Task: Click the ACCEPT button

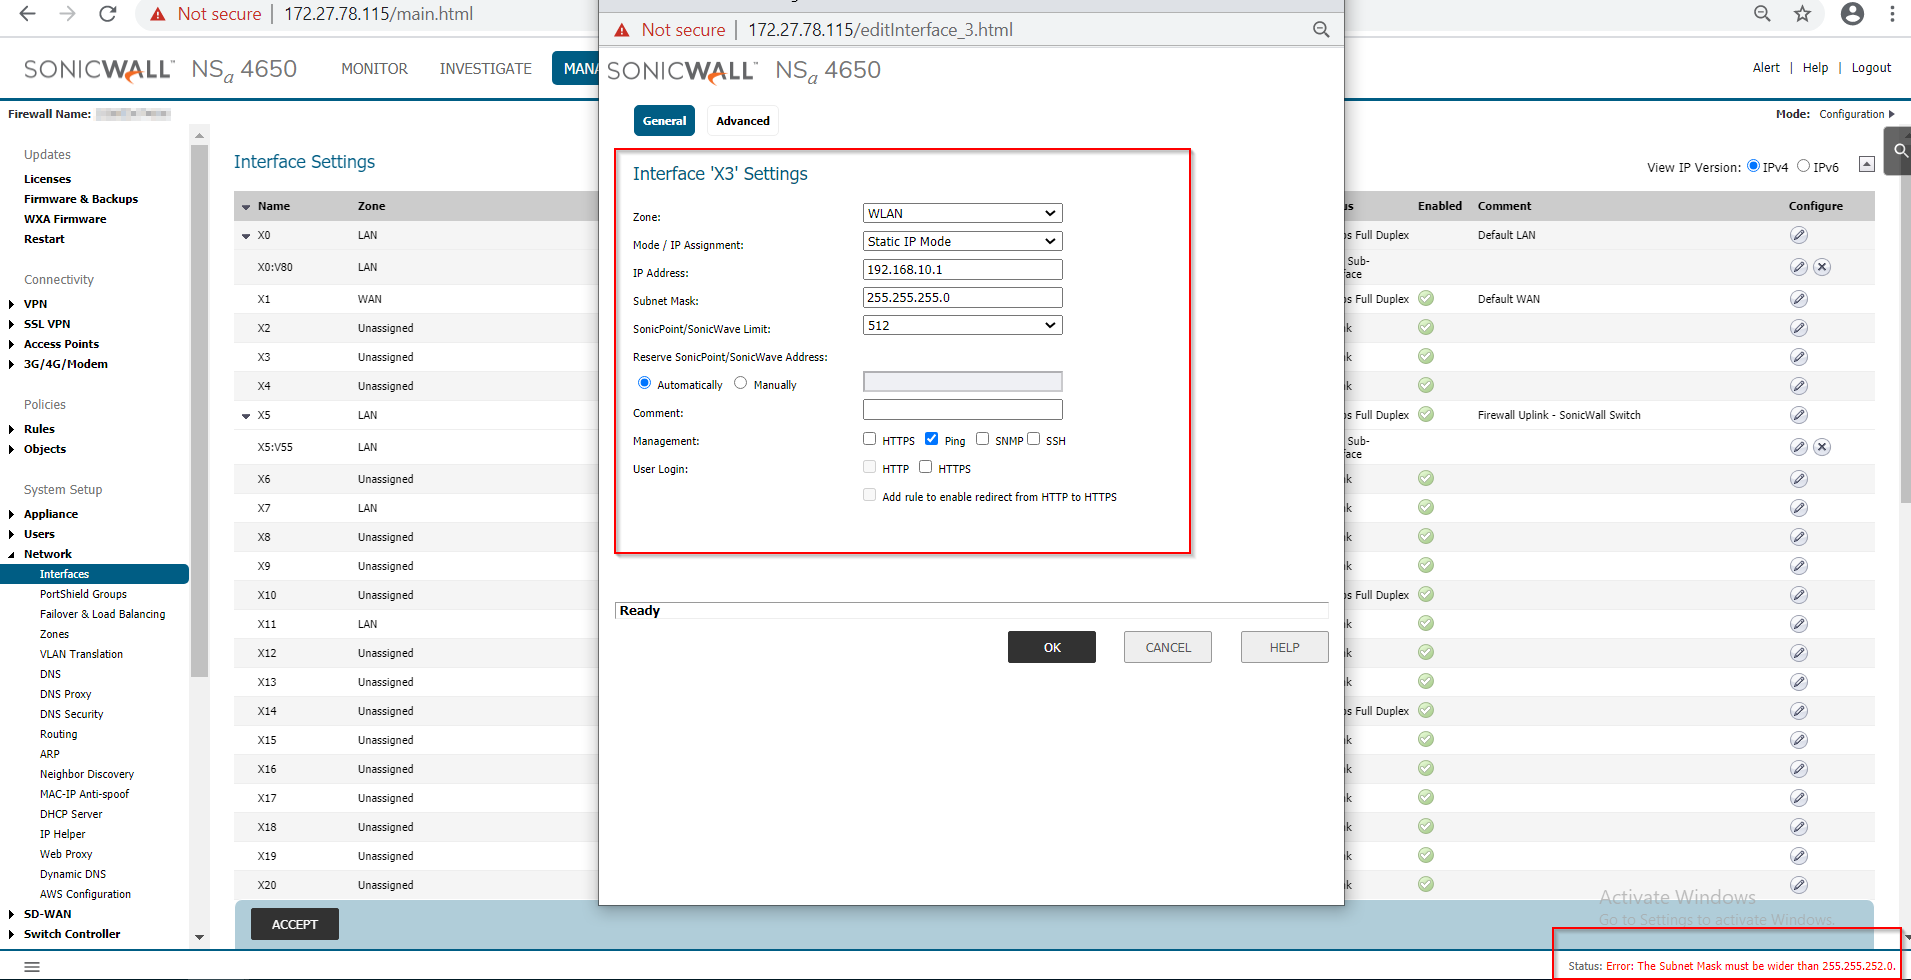Action: click(x=295, y=924)
